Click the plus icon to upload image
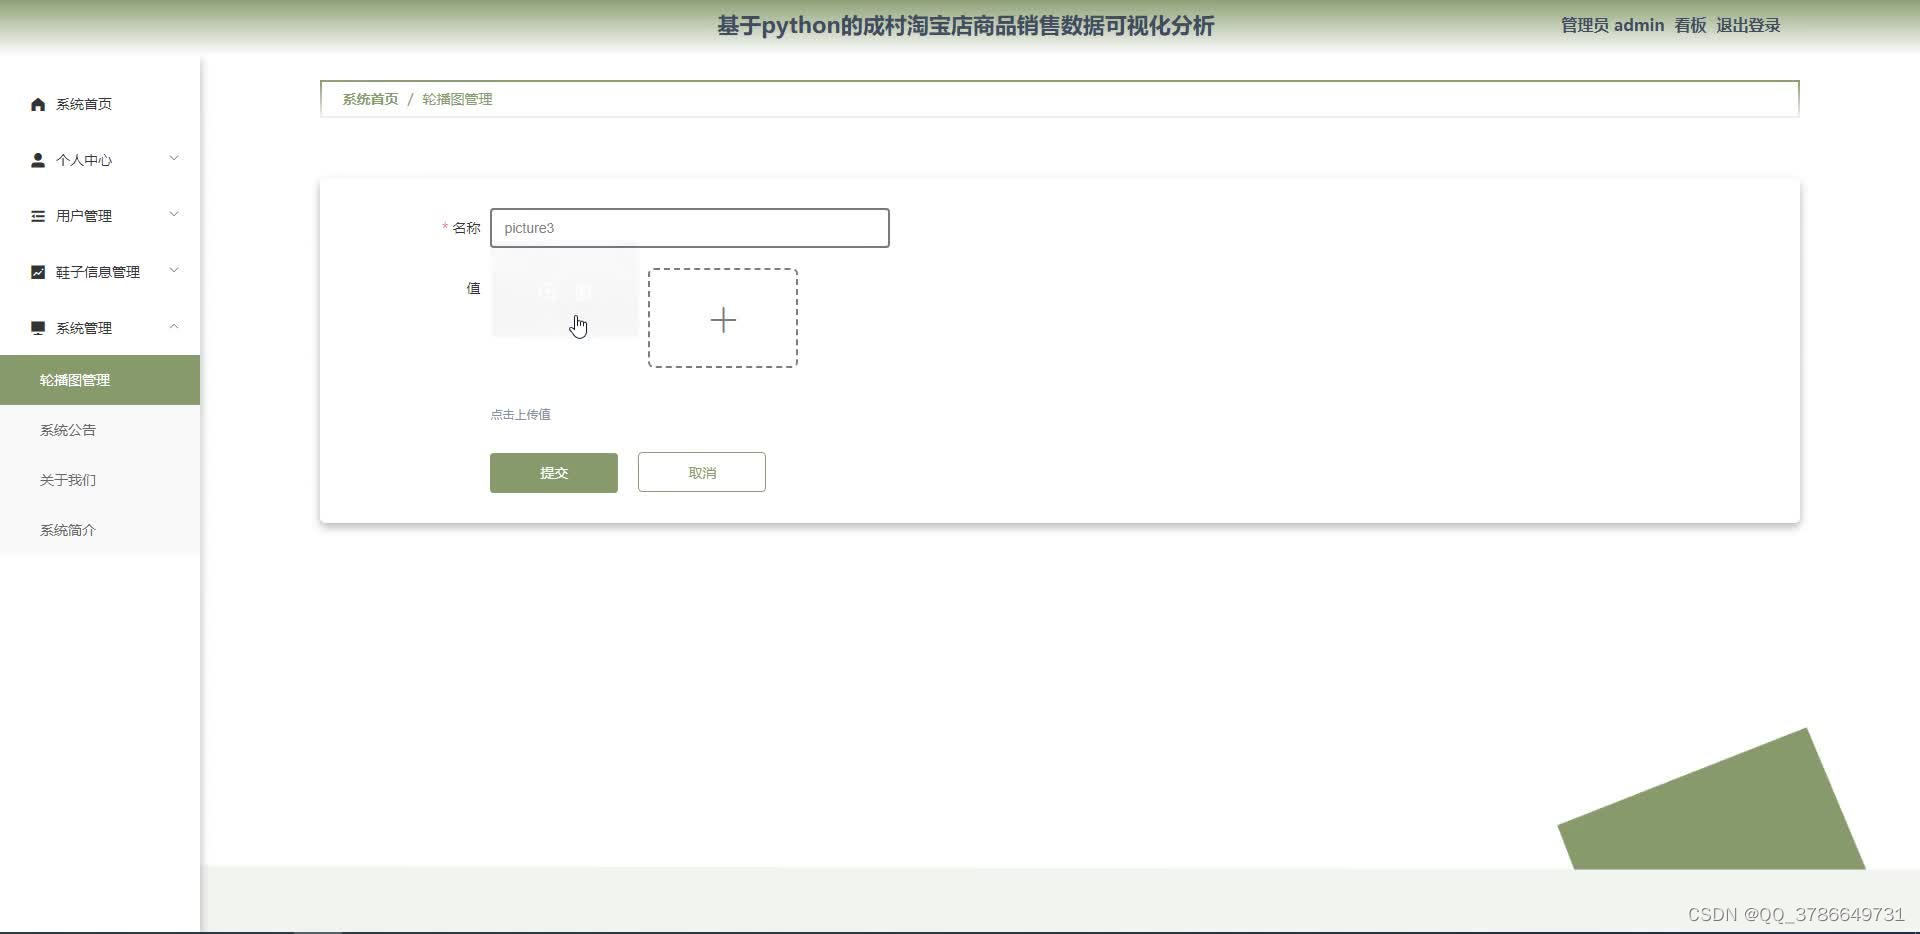Viewport: 1920px width, 934px height. tap(723, 320)
